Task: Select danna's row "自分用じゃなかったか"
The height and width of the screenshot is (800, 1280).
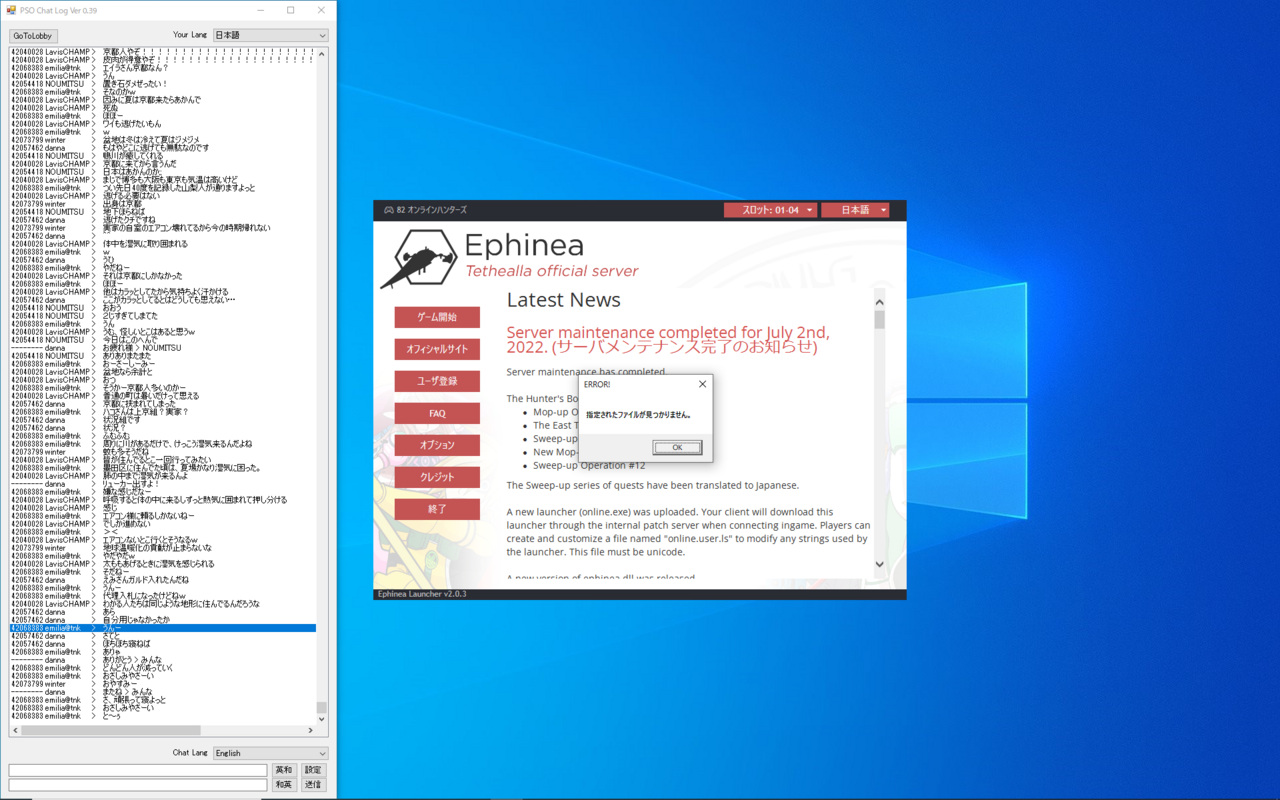Action: pyautogui.click(x=163, y=620)
